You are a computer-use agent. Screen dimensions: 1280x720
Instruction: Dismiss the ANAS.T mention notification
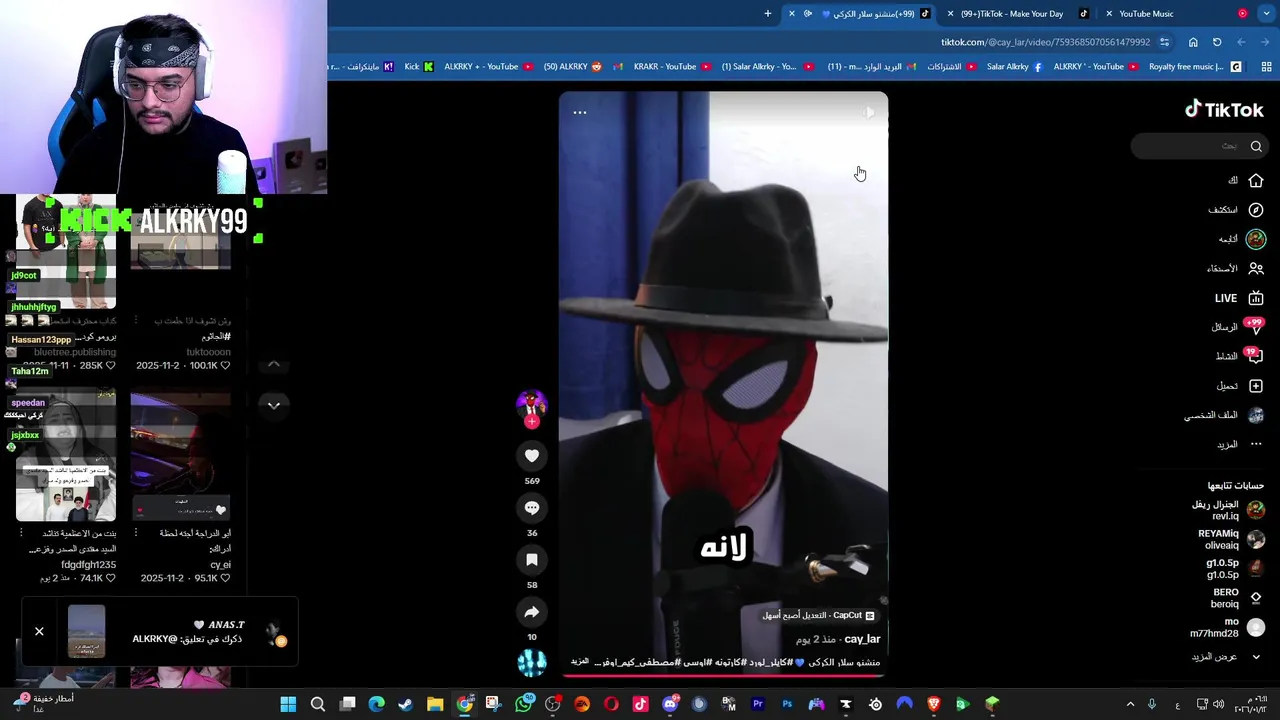pos(39,632)
